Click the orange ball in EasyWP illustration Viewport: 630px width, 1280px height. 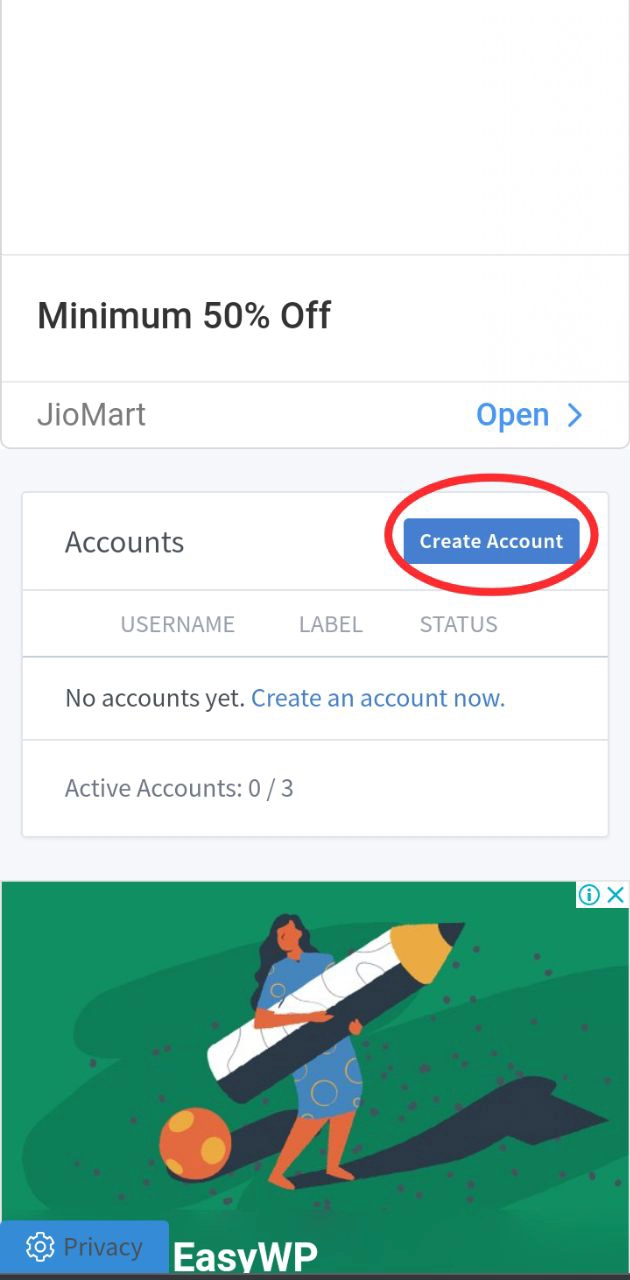click(194, 1139)
